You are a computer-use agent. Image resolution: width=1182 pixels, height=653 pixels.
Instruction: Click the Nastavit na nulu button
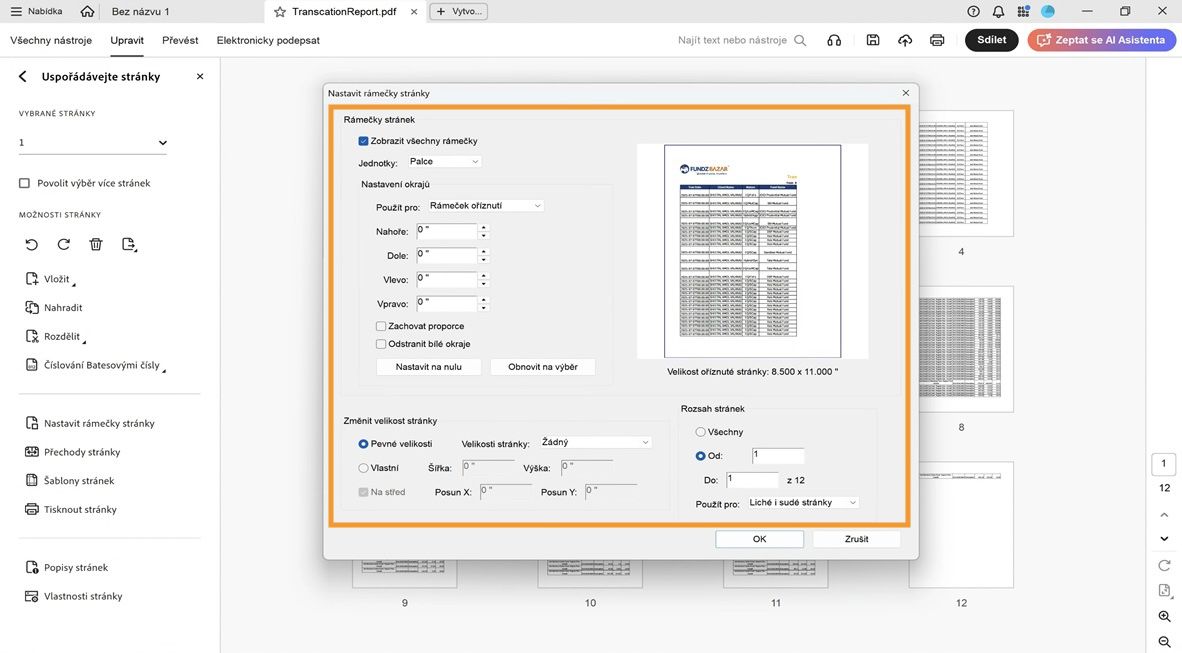428,367
